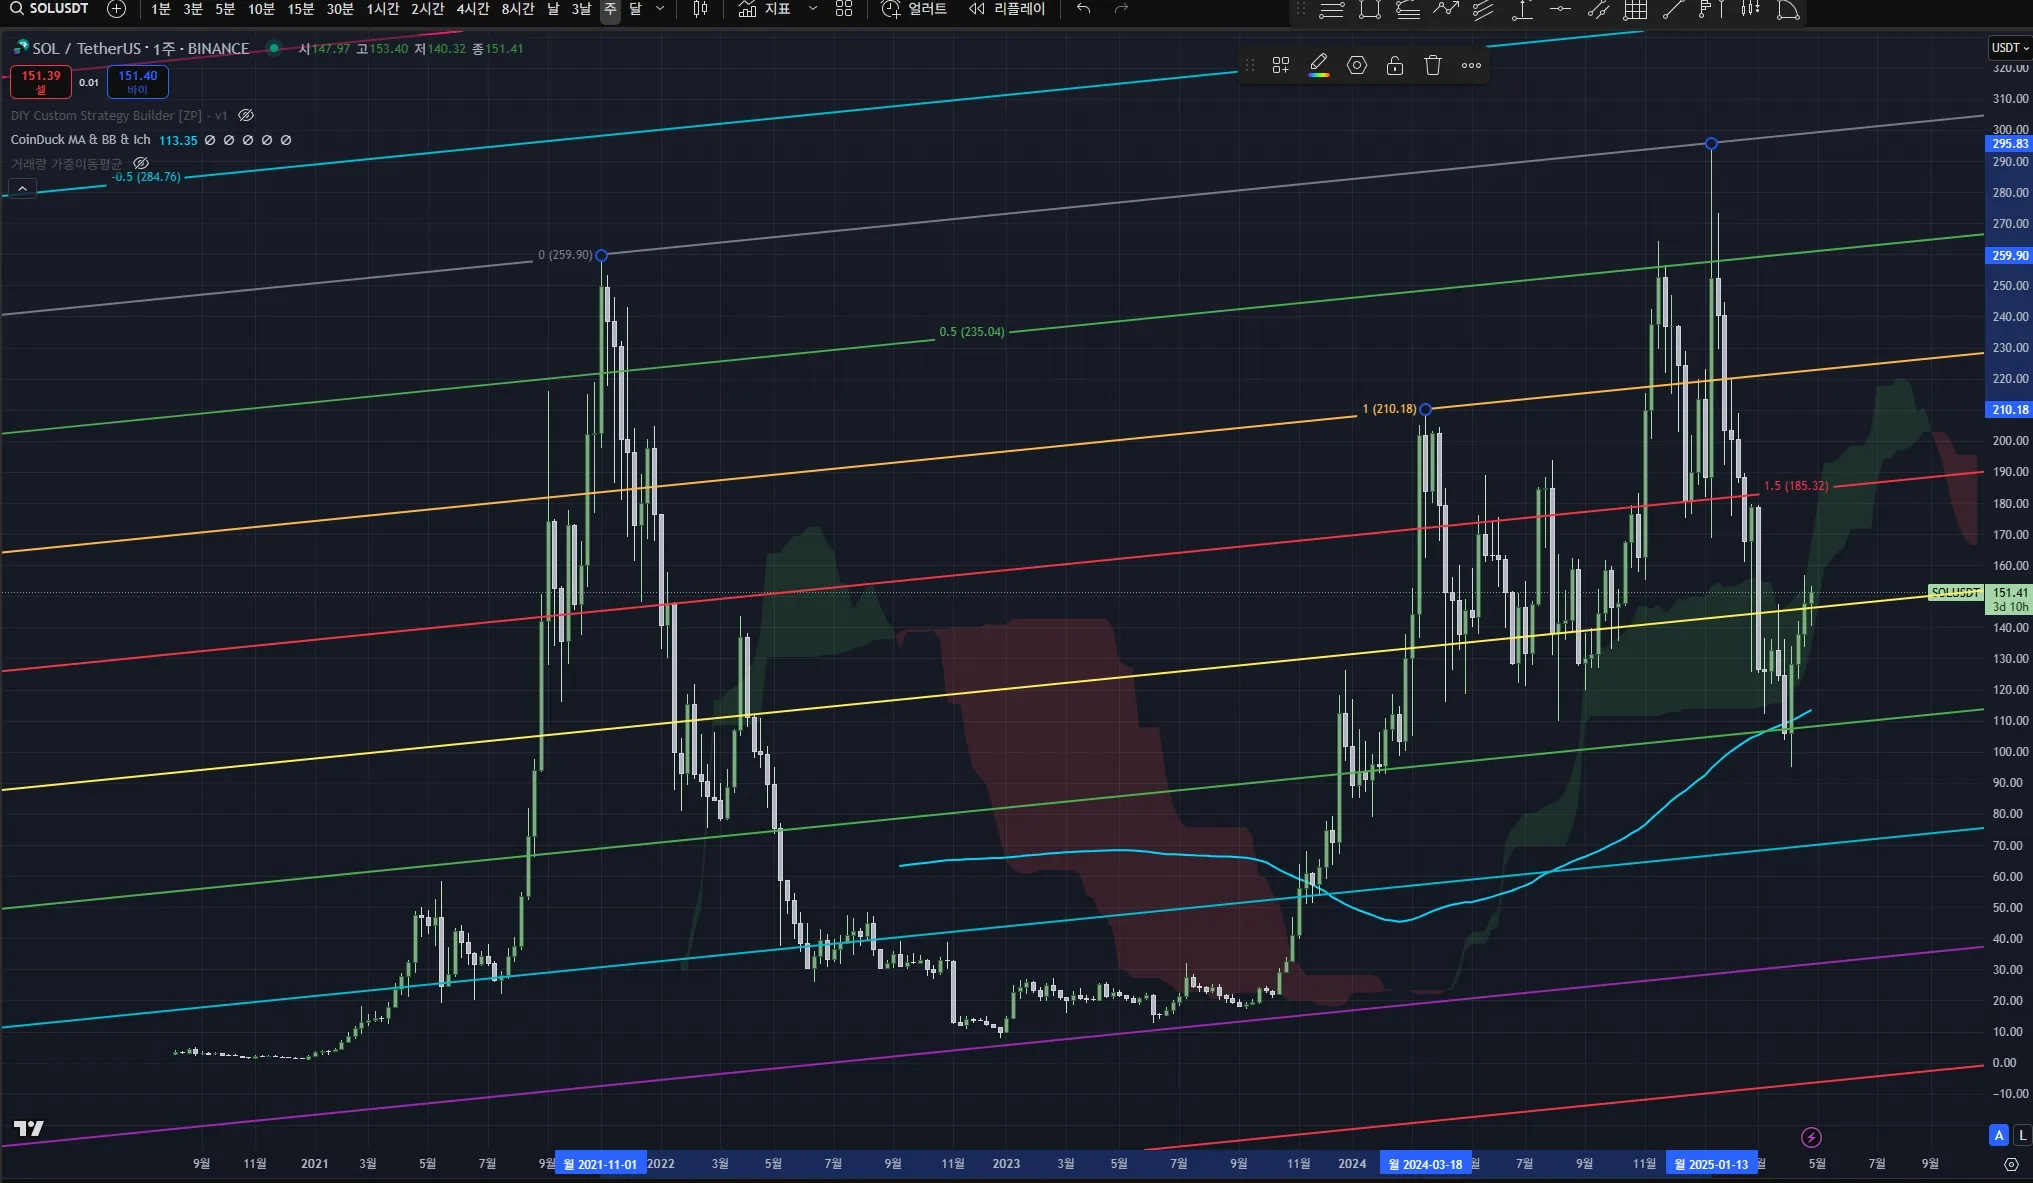Show hidden 거래량 가중이동평균 indicator

click(141, 163)
